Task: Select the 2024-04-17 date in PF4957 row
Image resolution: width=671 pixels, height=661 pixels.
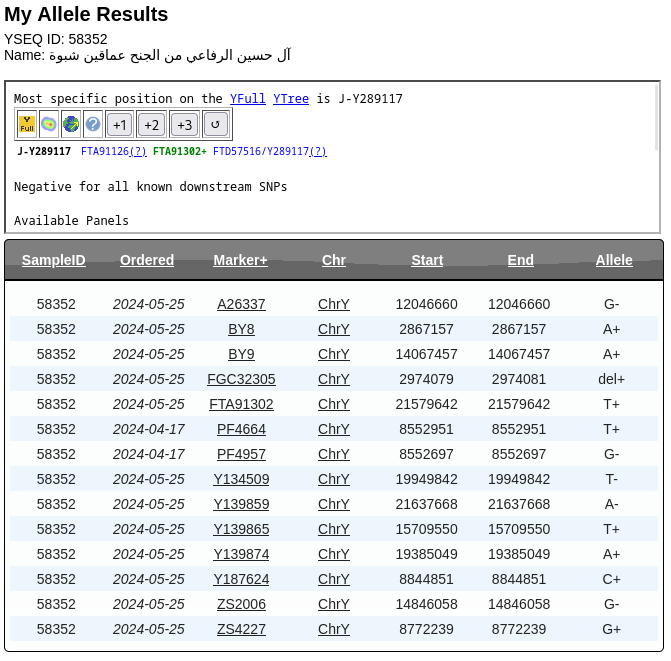Action: pos(149,454)
